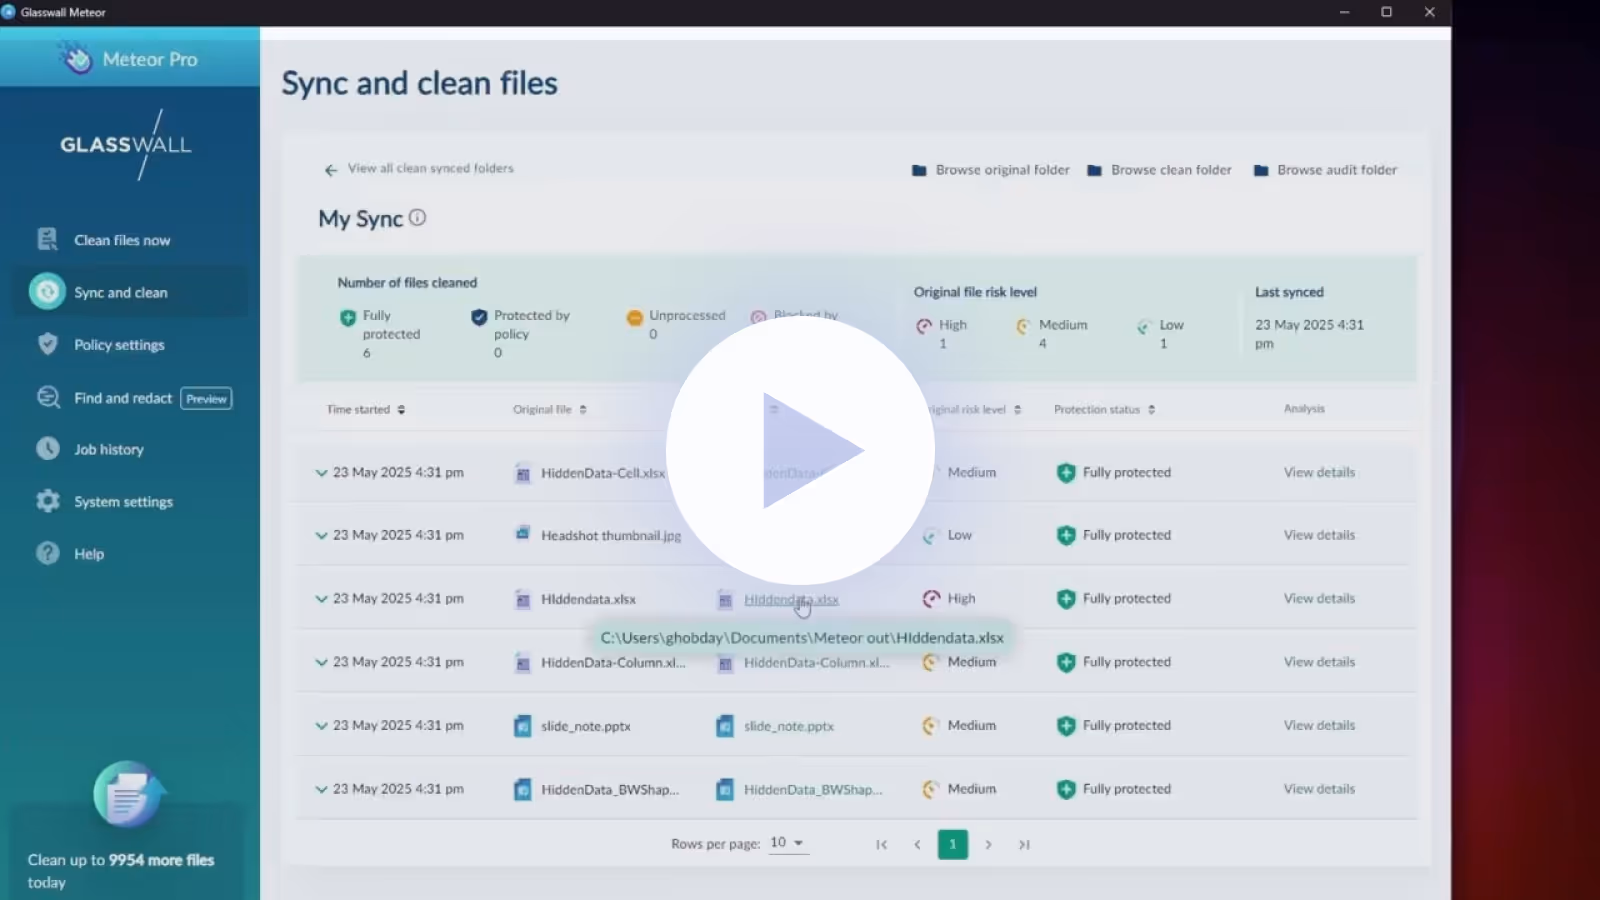Screen dimensions: 1600x900
Task: Click Low risk icon in Headshot row
Action: point(930,536)
